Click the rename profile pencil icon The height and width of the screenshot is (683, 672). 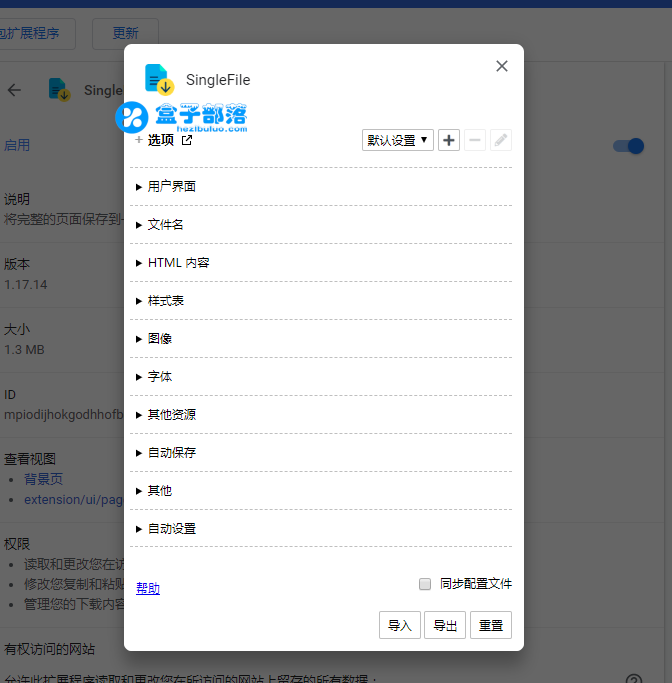pos(501,140)
